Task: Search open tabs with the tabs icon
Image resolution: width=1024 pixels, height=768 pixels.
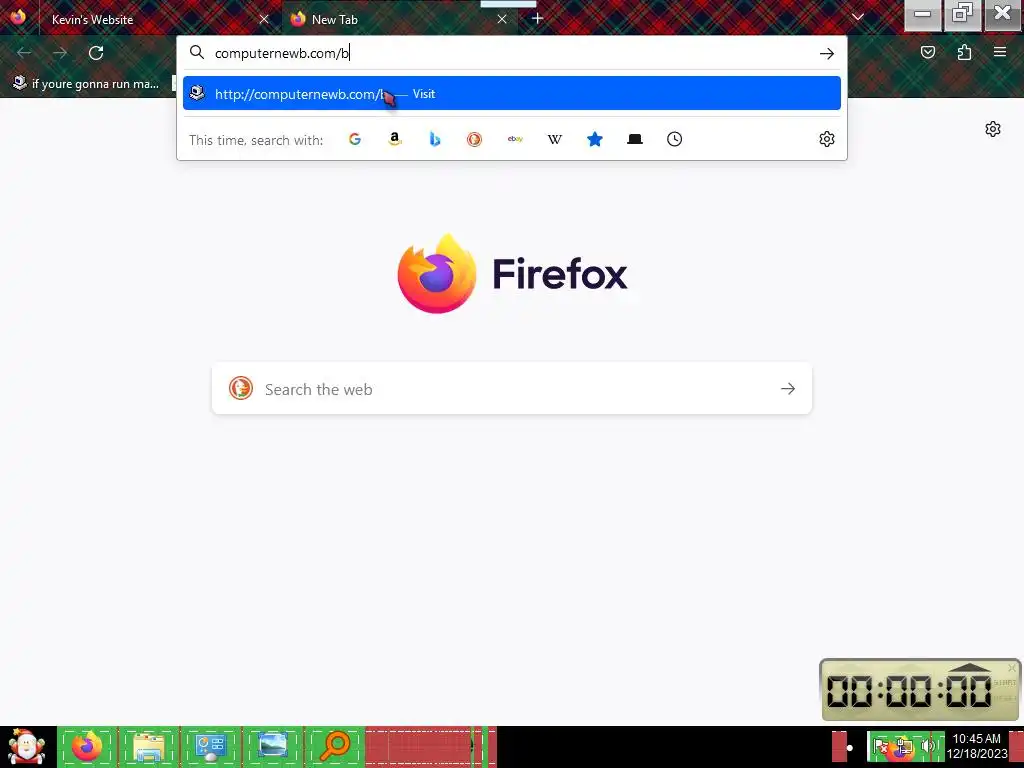Action: tap(635, 139)
